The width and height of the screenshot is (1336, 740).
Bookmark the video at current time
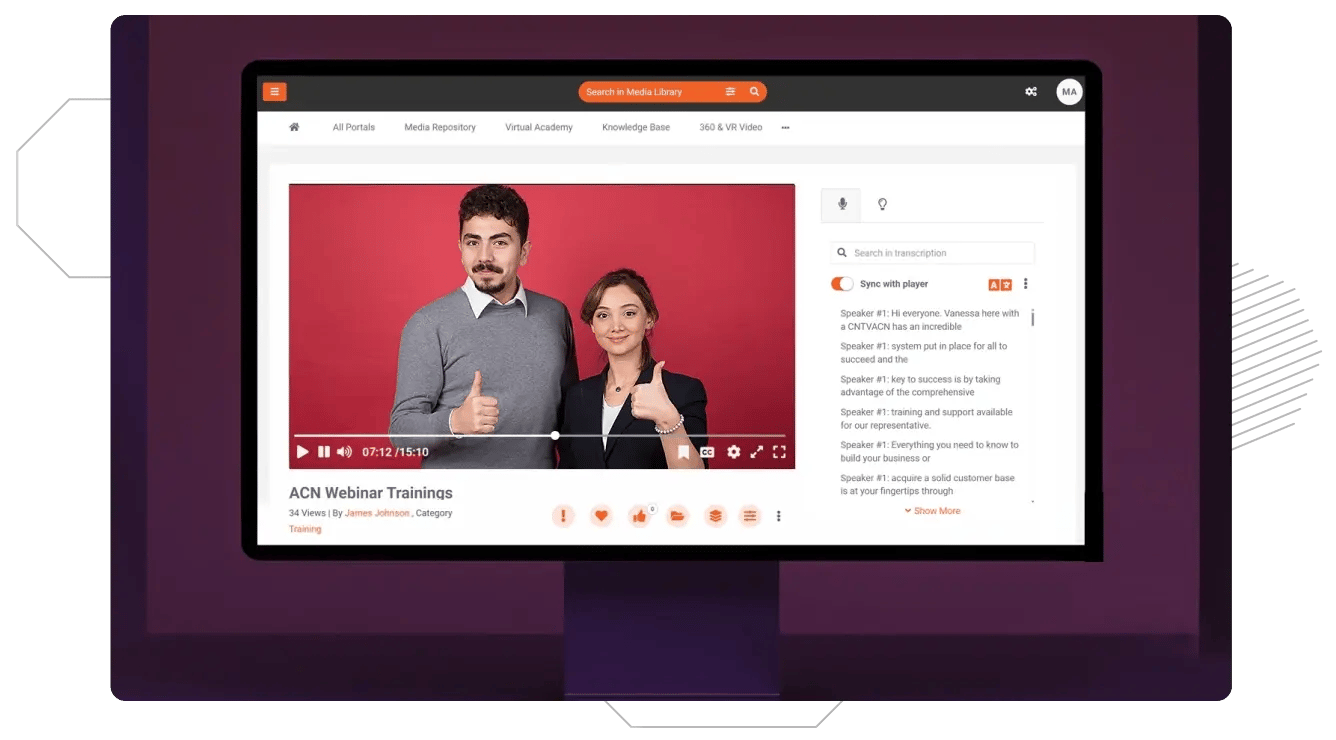[683, 452]
